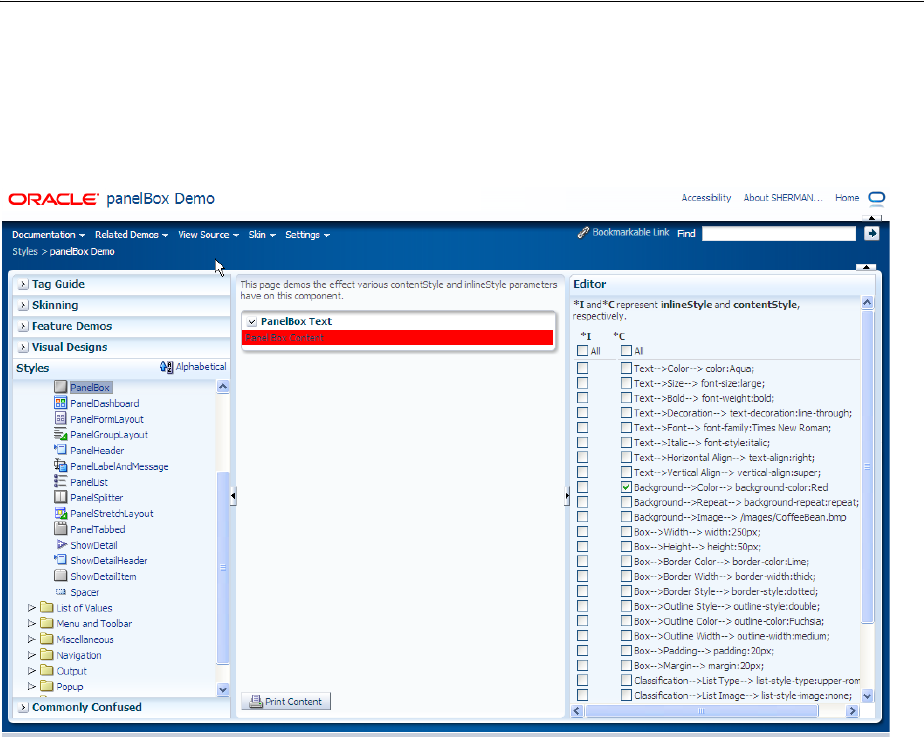Enable contentStyle font-weight:bold checkbox
The image size is (924, 737).
point(626,398)
